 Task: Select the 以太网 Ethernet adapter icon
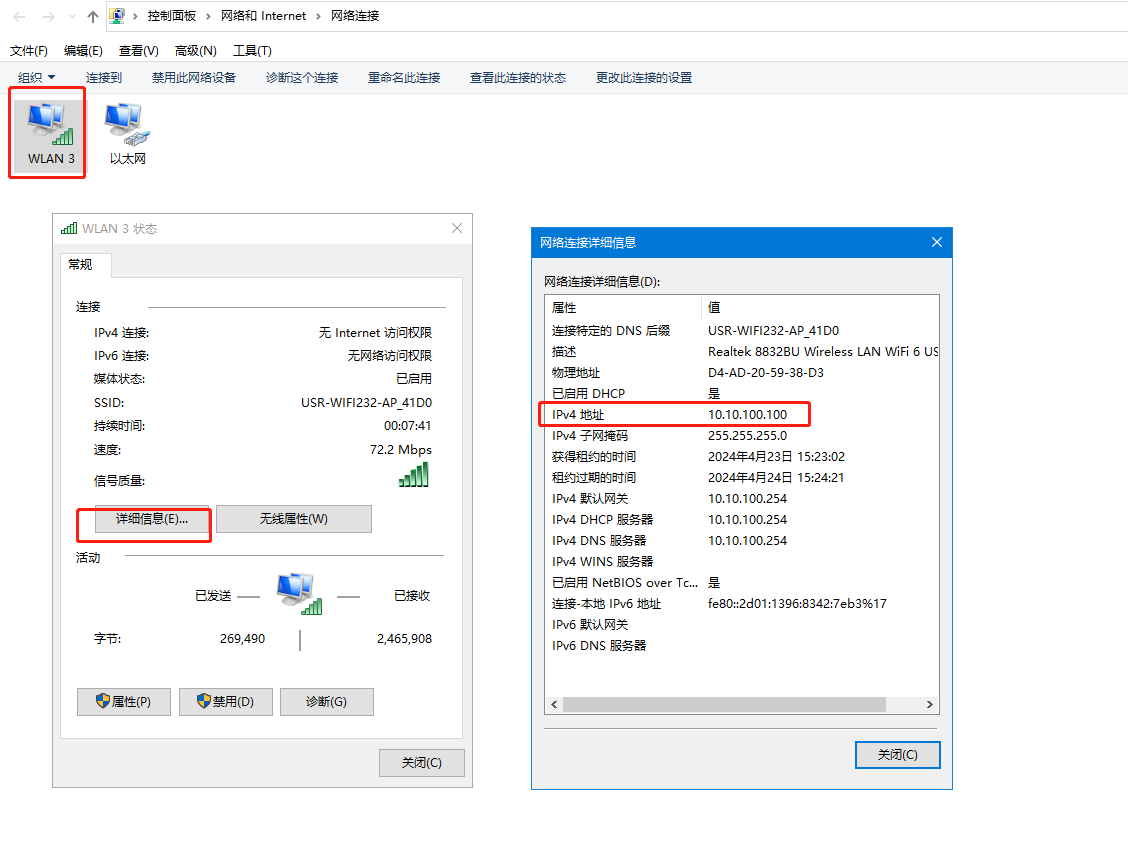click(127, 133)
